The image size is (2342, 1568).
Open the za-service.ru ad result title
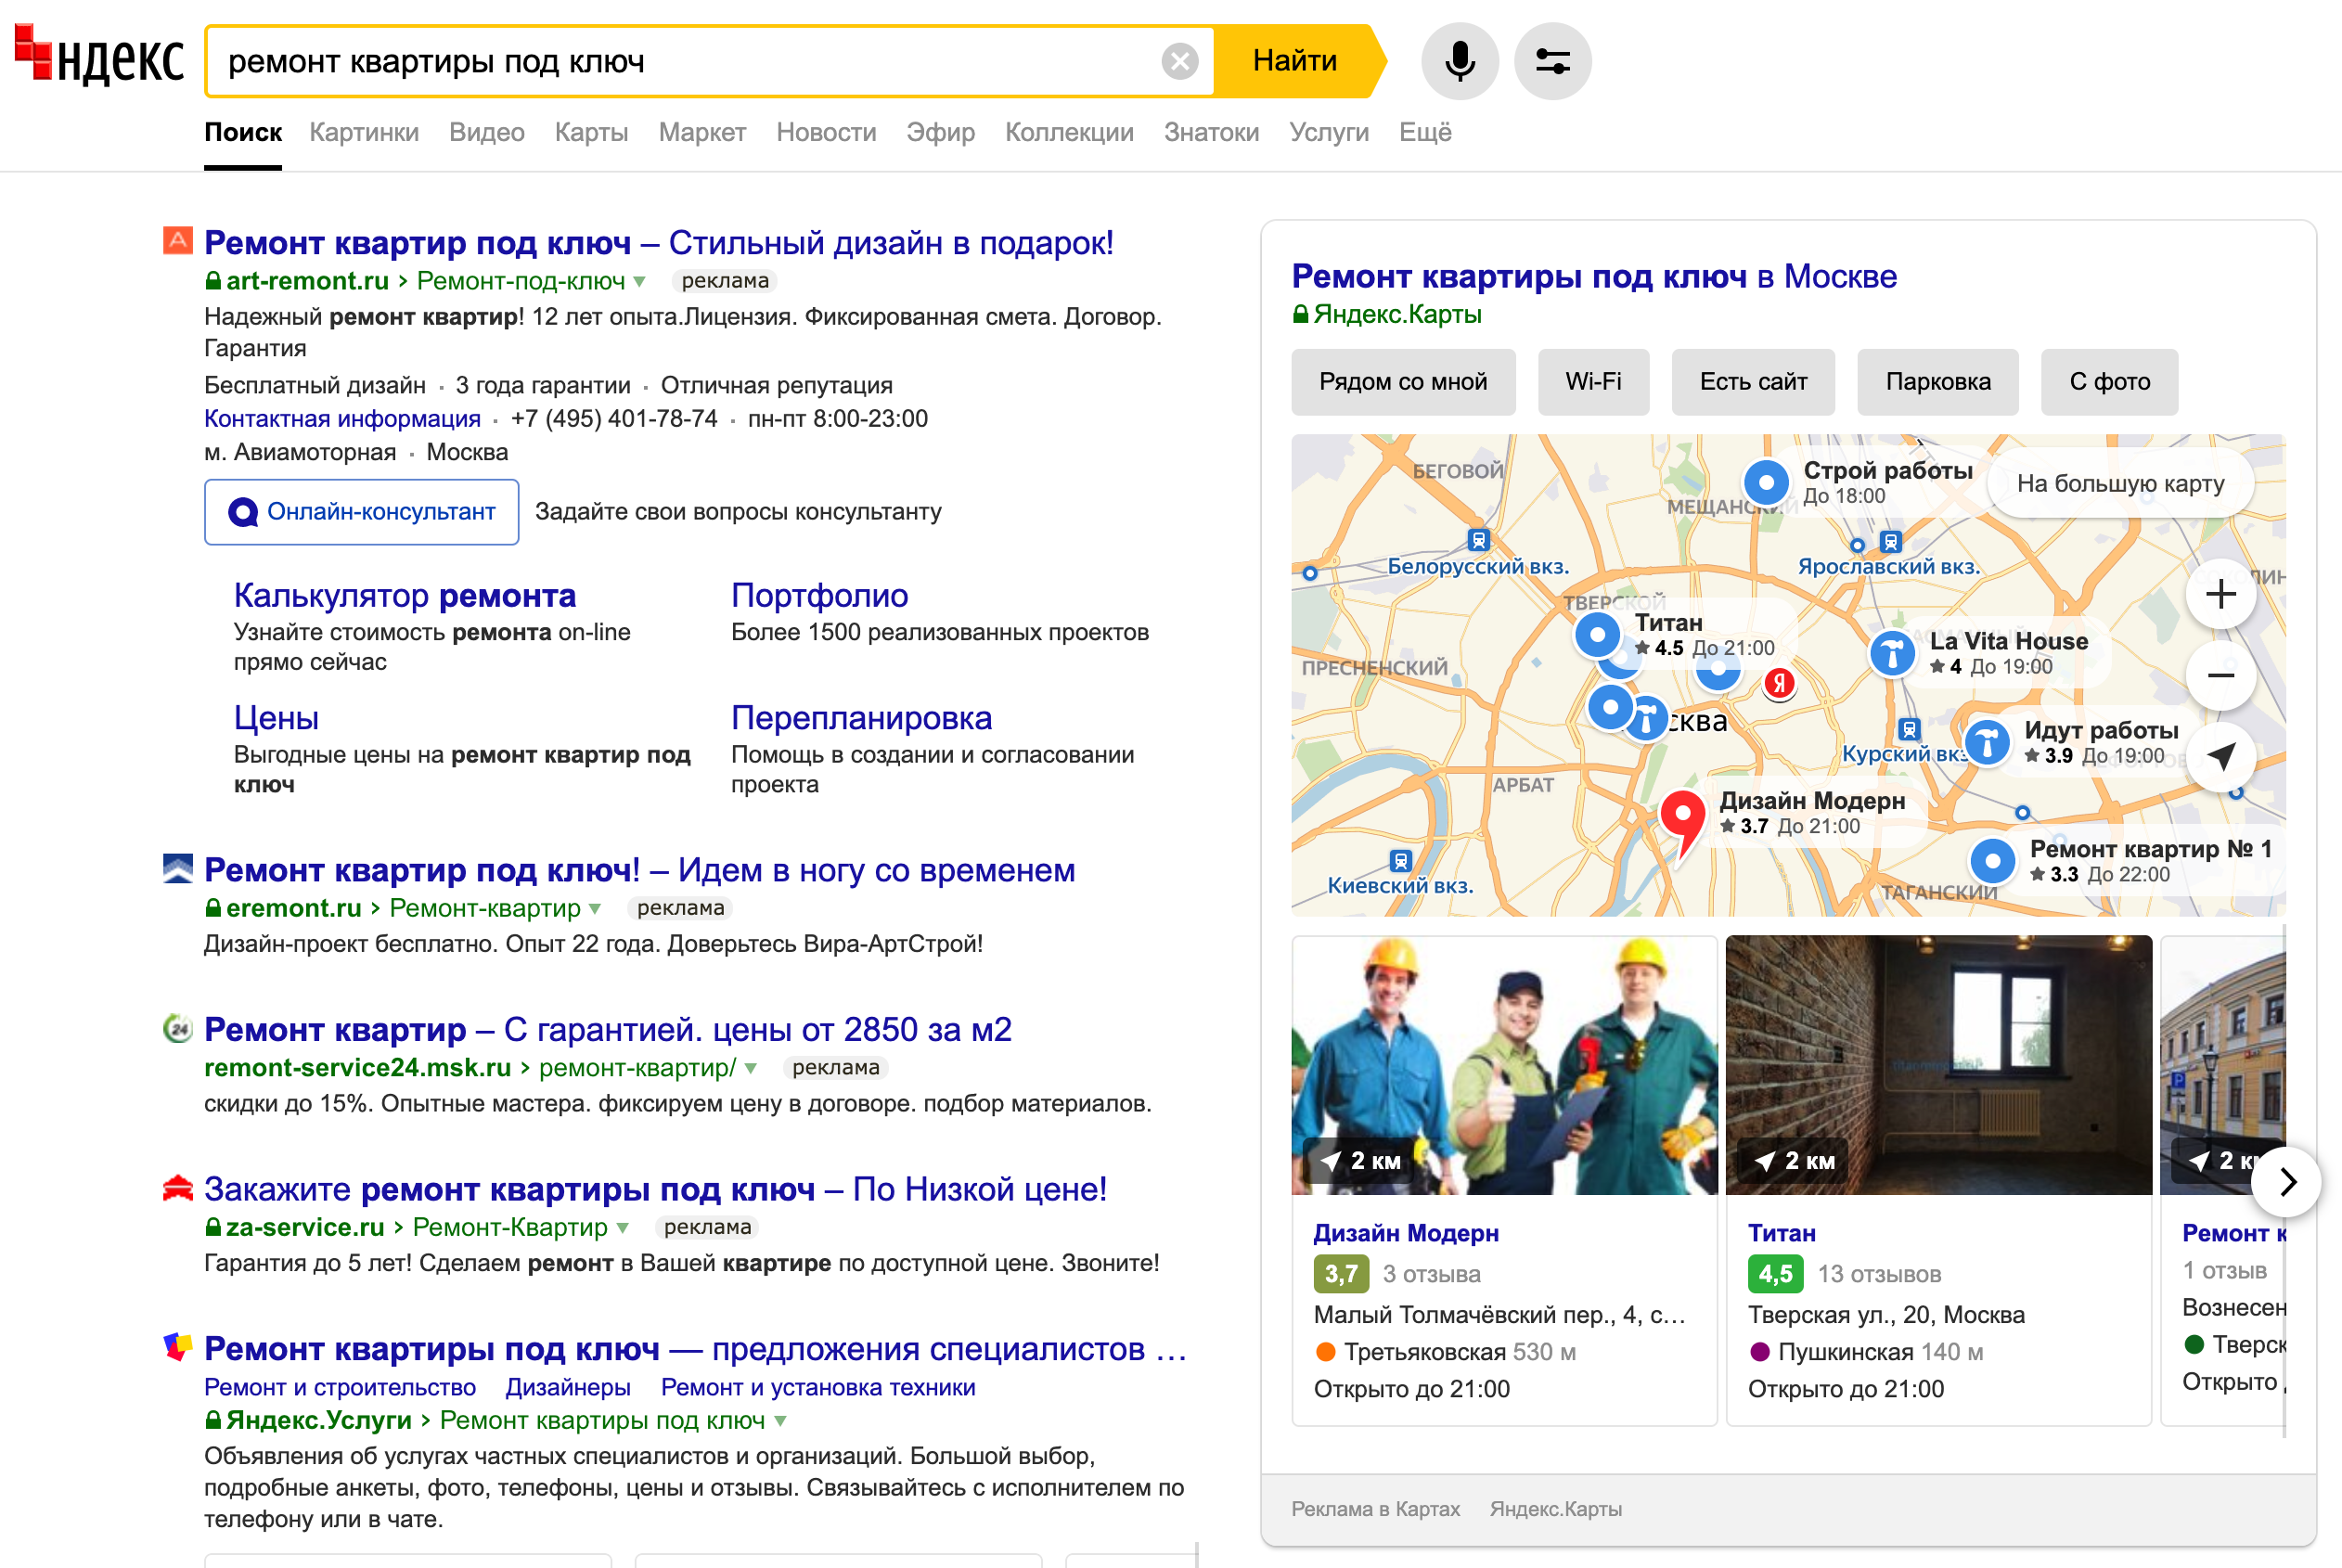click(655, 1189)
